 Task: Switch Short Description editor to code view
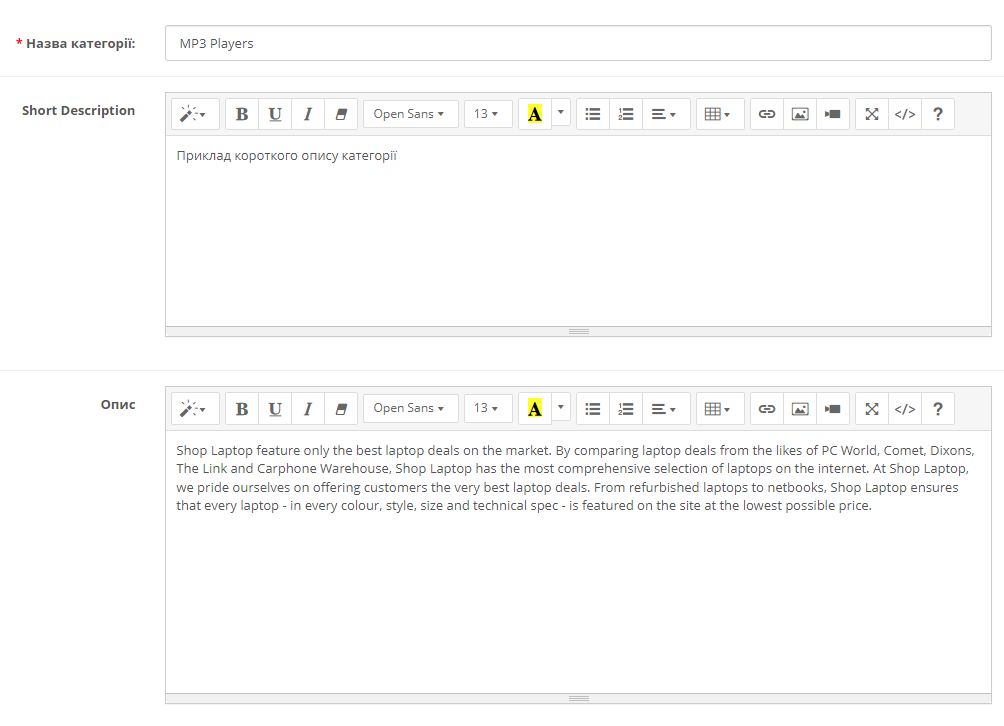[905, 114]
